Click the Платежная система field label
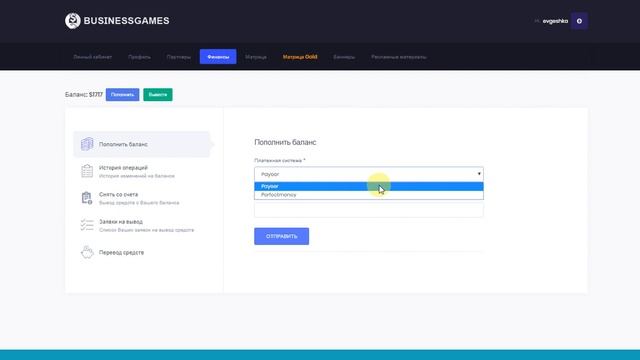The height and width of the screenshot is (360, 640). (x=280, y=161)
